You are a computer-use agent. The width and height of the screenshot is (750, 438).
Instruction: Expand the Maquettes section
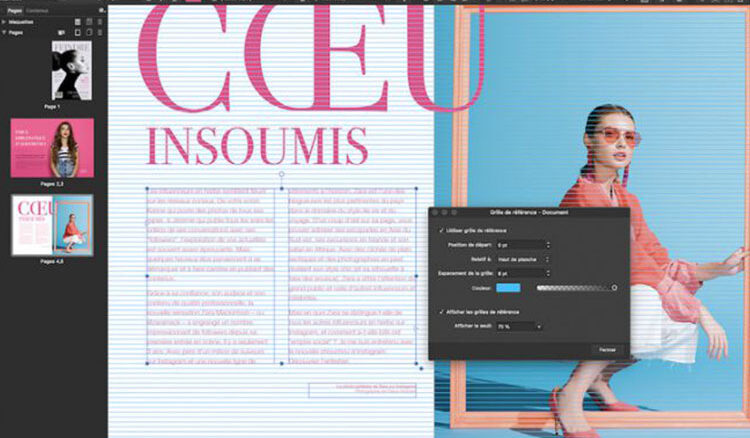click(x=5, y=20)
